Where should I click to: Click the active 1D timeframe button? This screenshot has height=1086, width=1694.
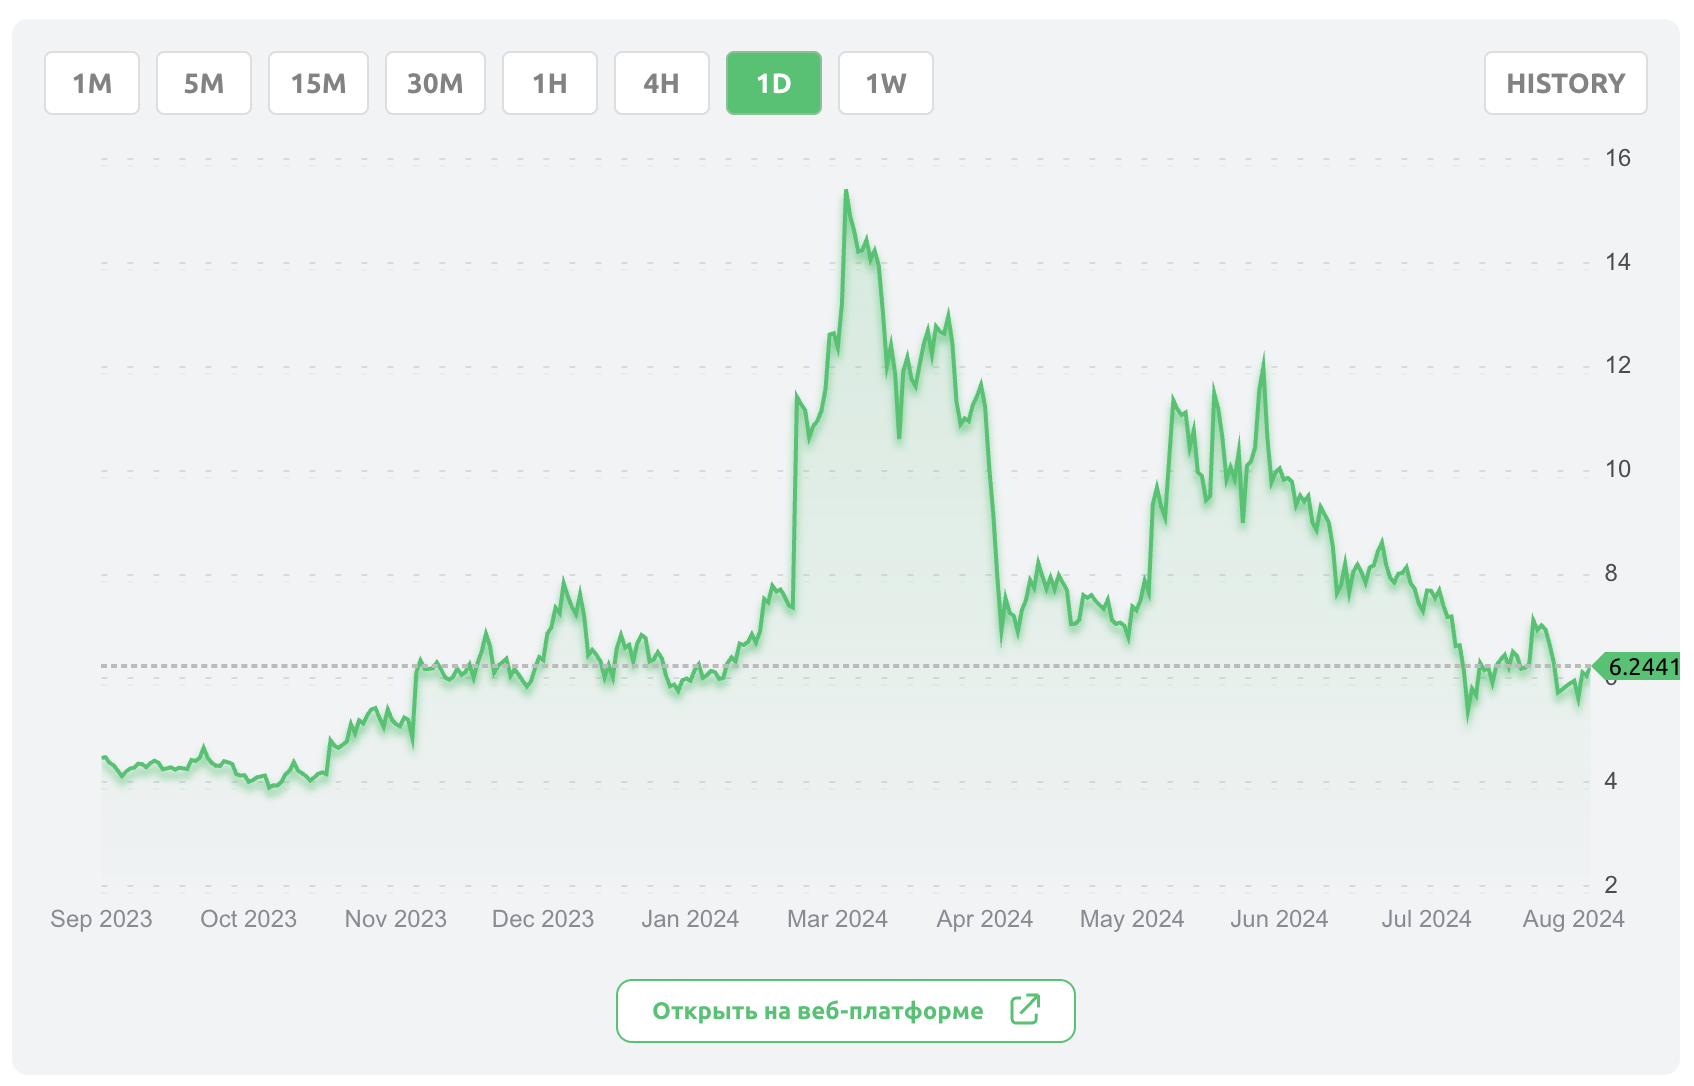pyautogui.click(x=773, y=83)
